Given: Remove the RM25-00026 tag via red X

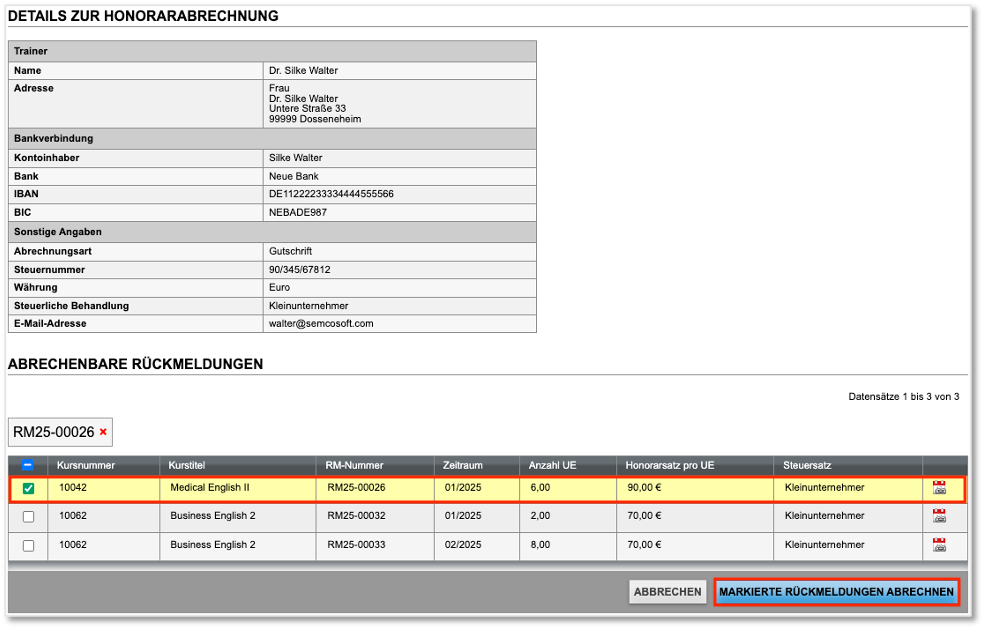Looking at the screenshot, I should [103, 432].
